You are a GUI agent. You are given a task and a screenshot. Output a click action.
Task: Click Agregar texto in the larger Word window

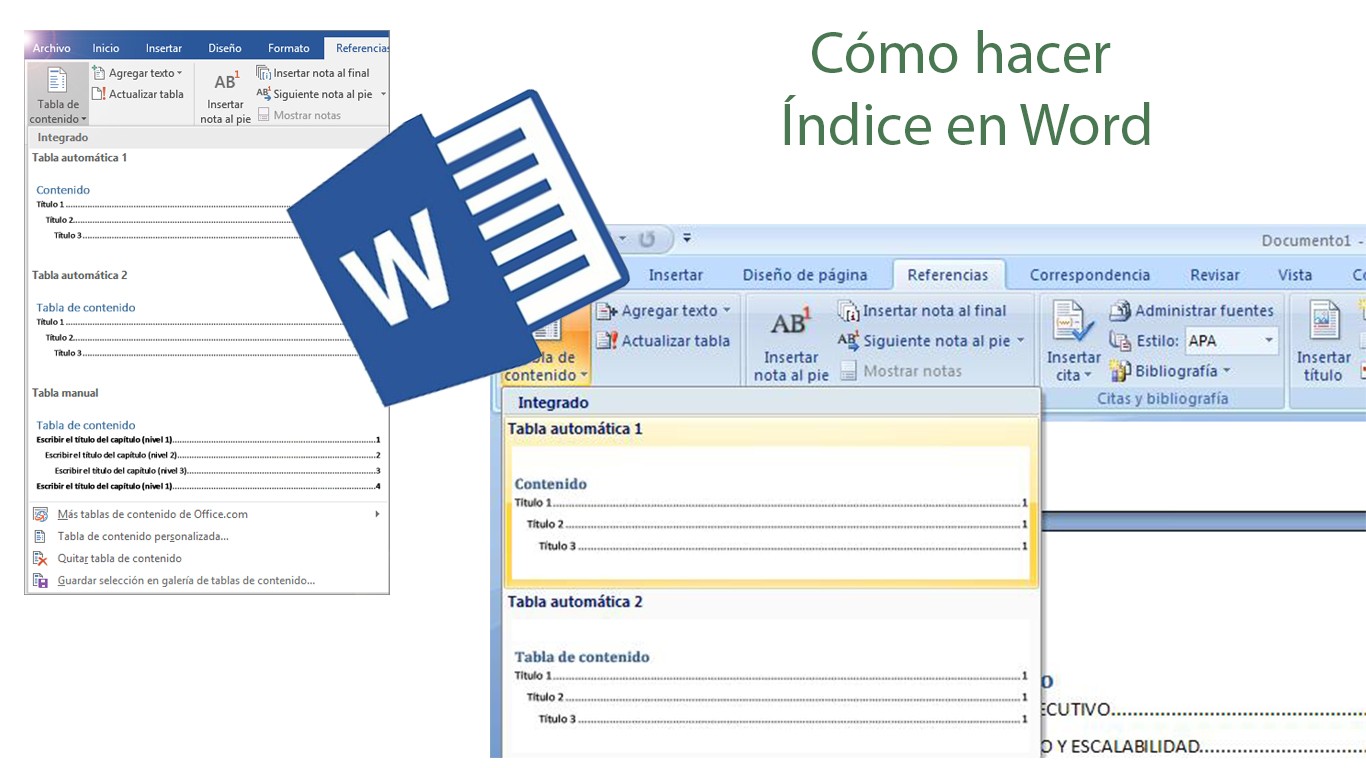click(661, 311)
